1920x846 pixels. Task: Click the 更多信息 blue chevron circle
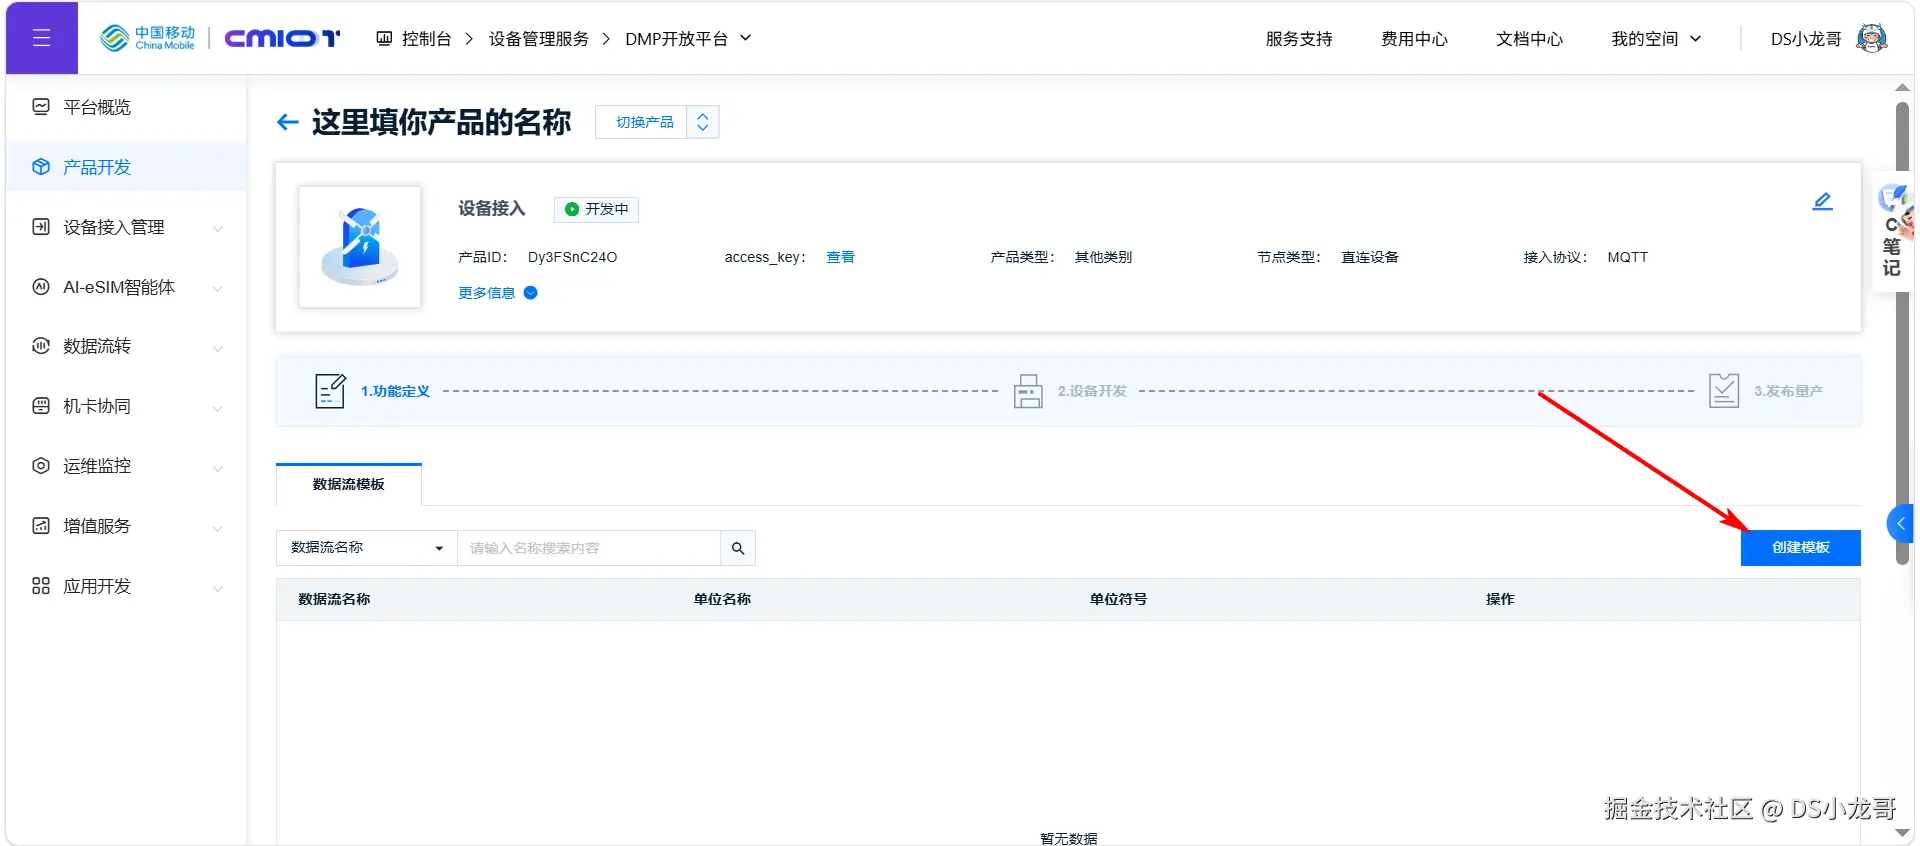coord(531,293)
